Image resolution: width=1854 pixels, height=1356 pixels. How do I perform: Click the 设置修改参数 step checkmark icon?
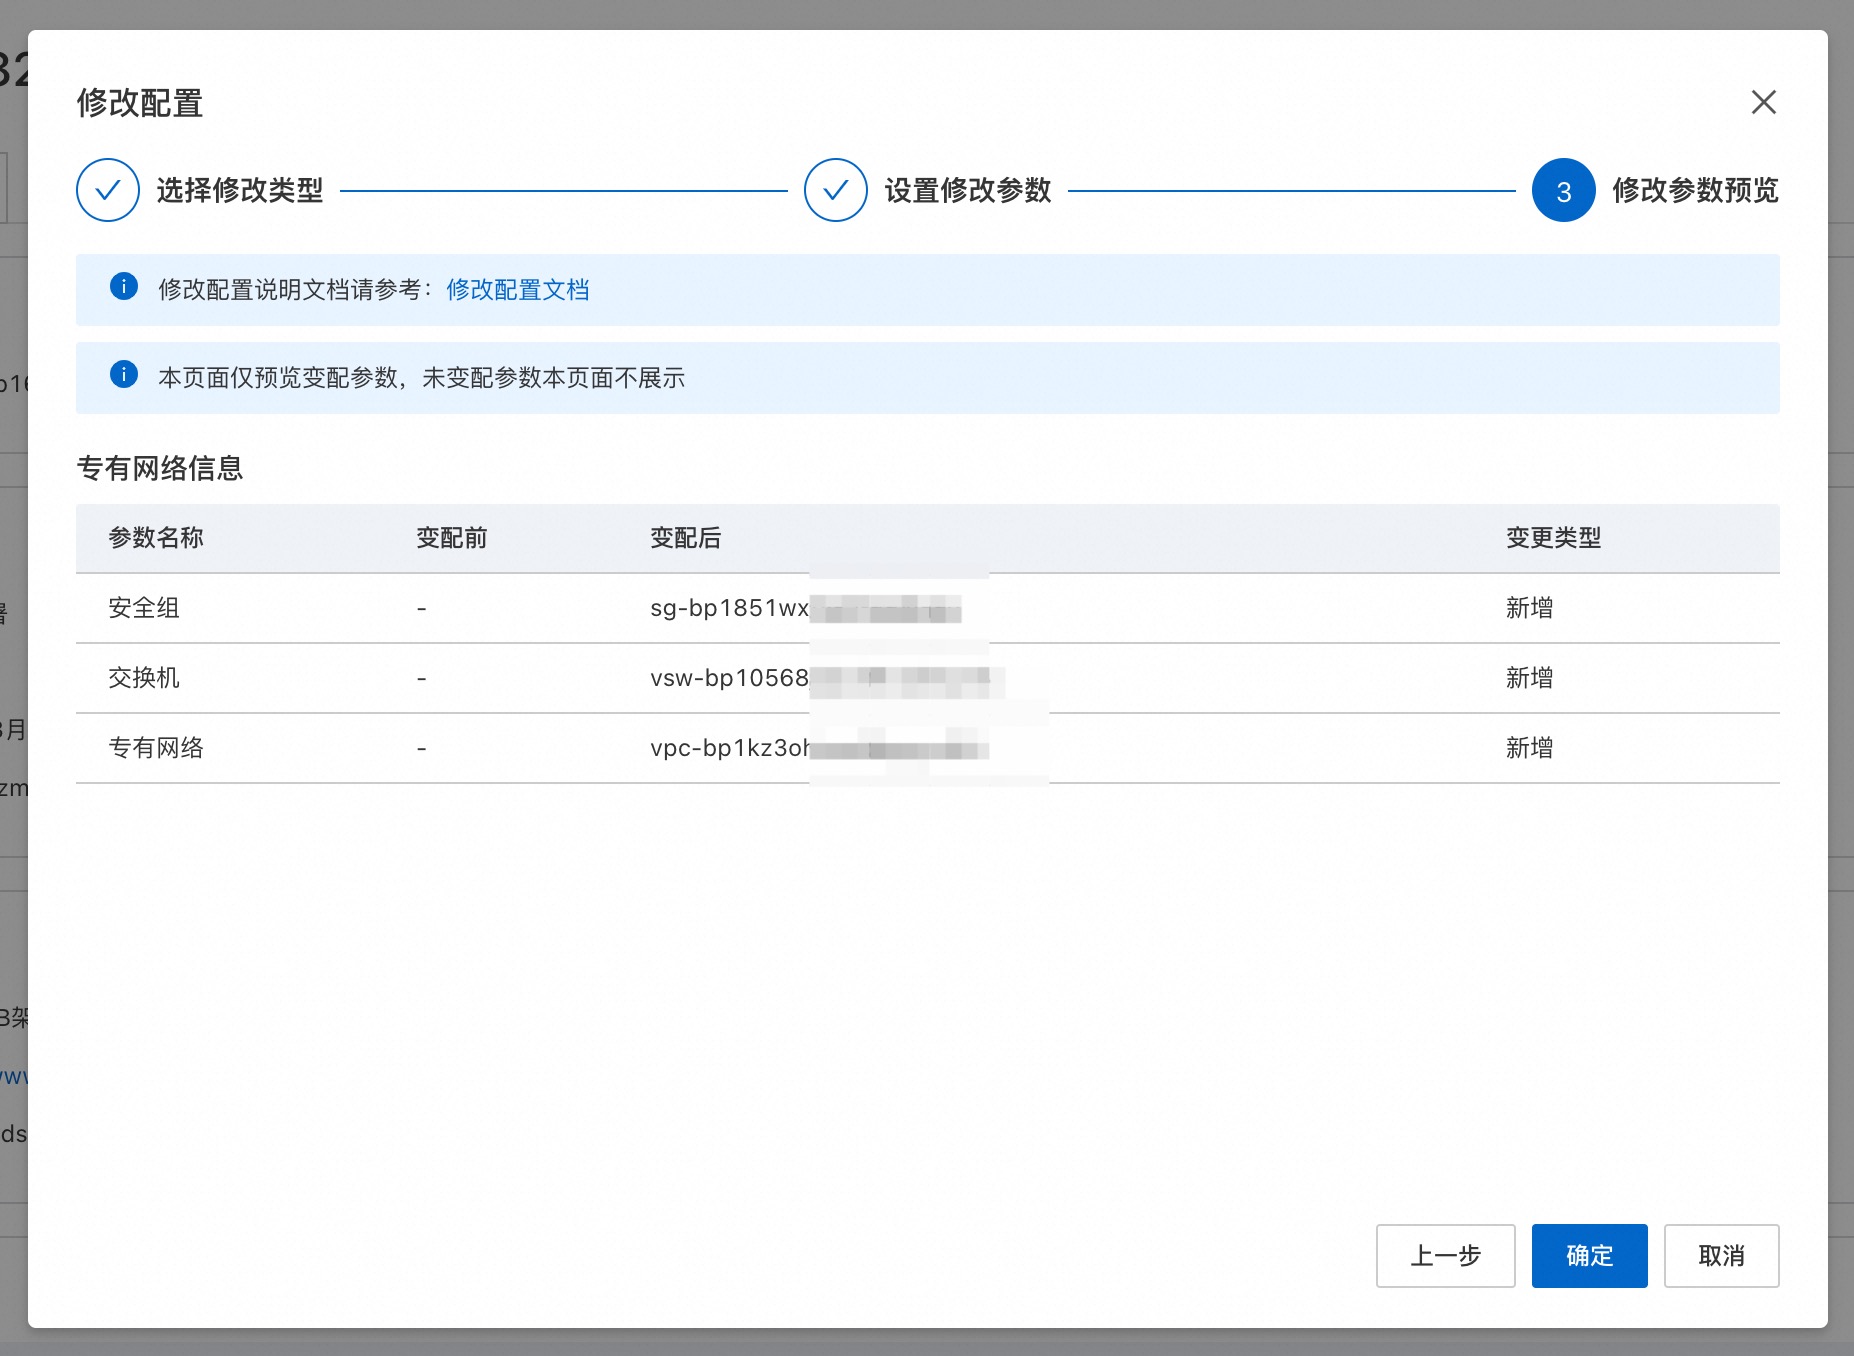(836, 190)
